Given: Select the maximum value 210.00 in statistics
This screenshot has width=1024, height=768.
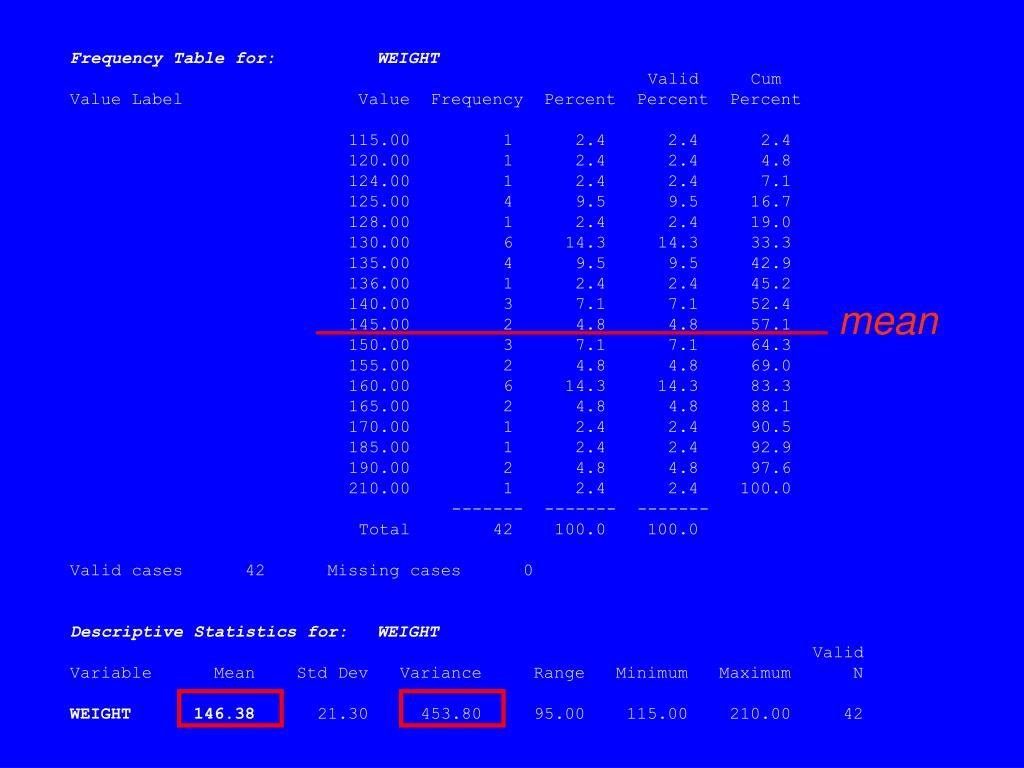Looking at the screenshot, I should (760, 714).
